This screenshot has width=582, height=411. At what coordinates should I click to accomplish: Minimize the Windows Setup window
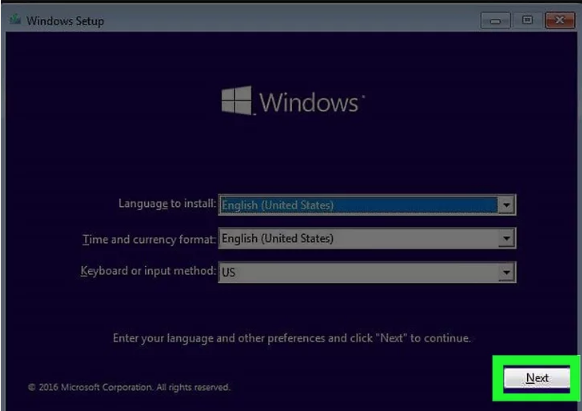[x=495, y=20]
